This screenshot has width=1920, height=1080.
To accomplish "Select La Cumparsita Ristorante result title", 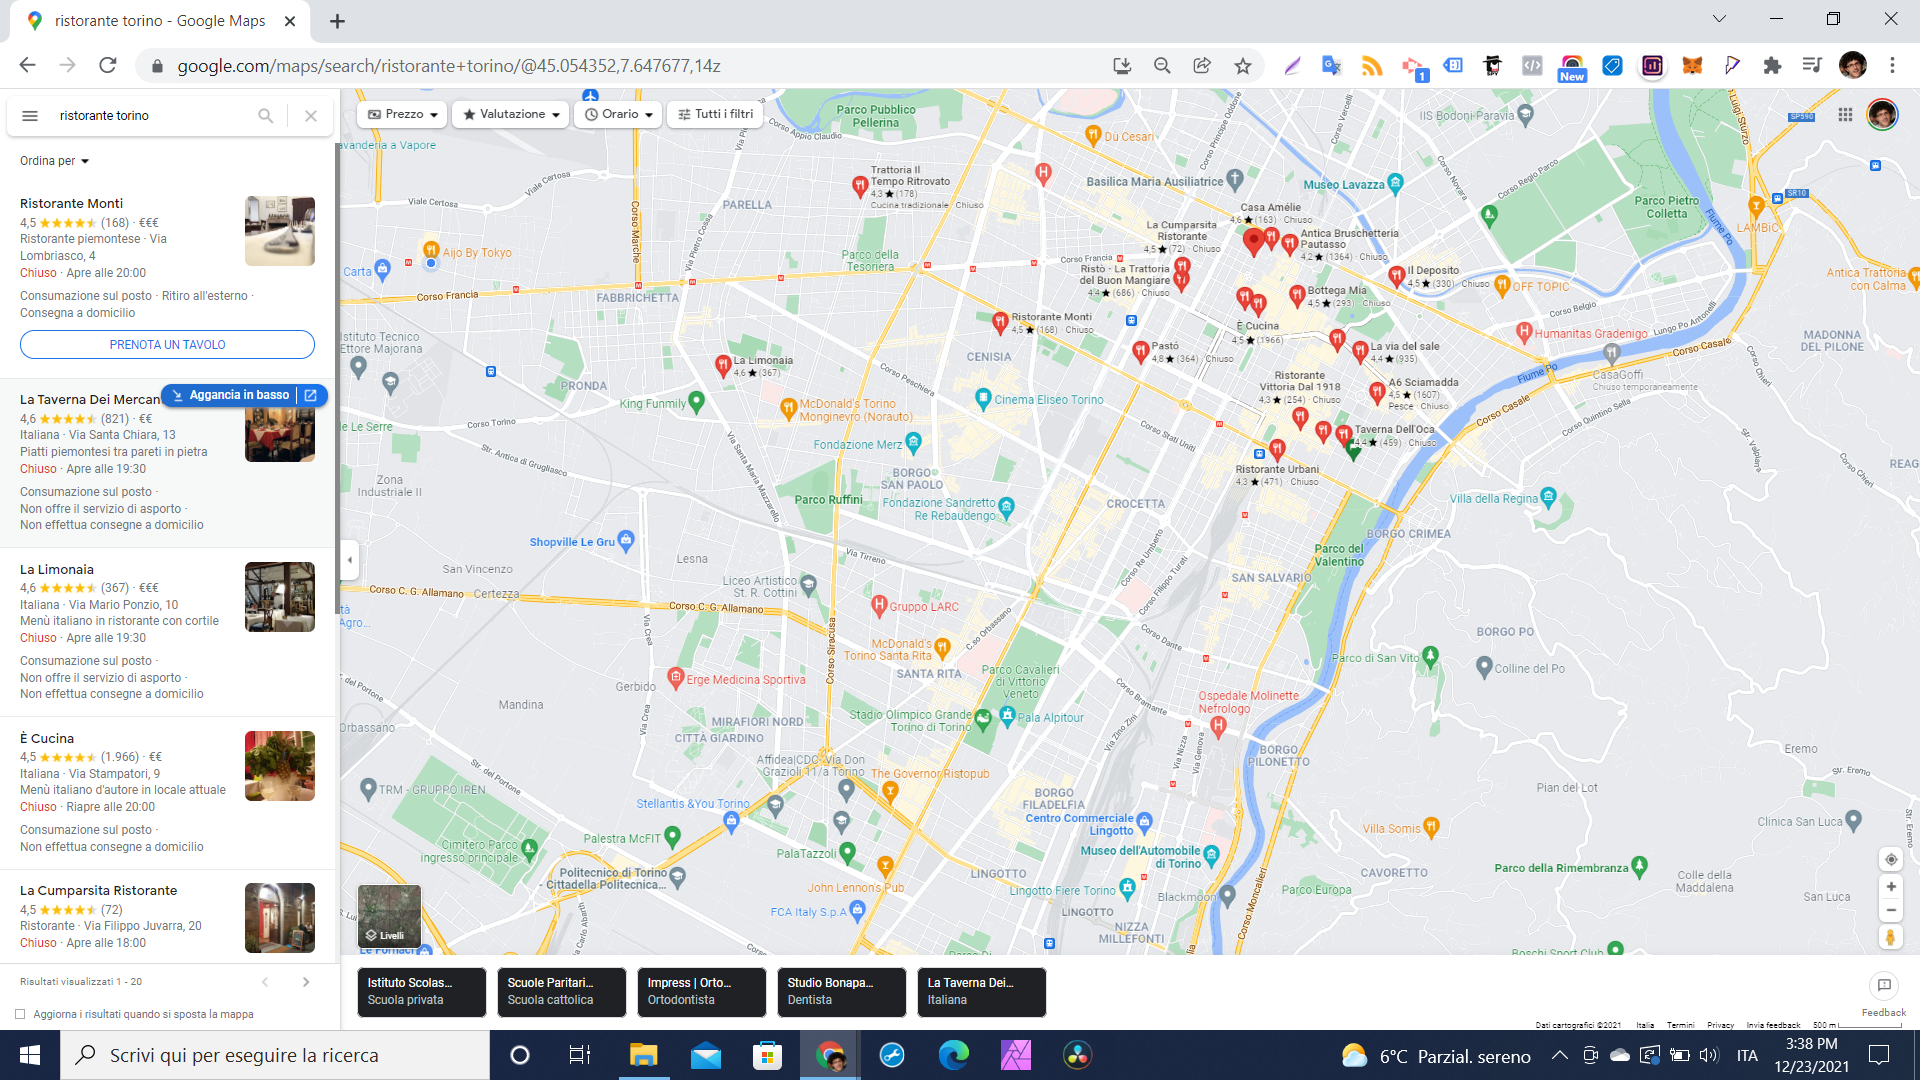I will tap(98, 891).
